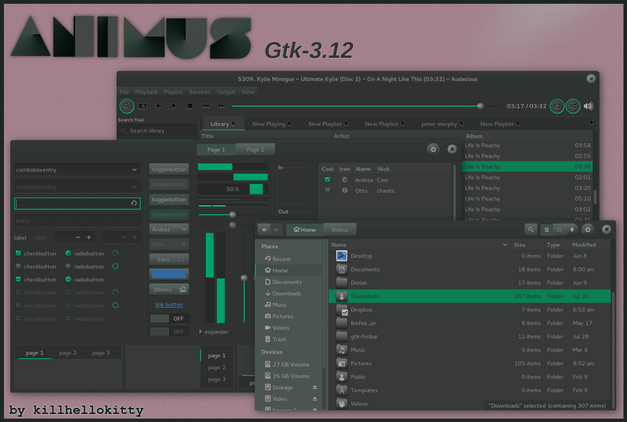Toggle the second unchecked checkbutton
The image size is (627, 422).
click(x=18, y=266)
